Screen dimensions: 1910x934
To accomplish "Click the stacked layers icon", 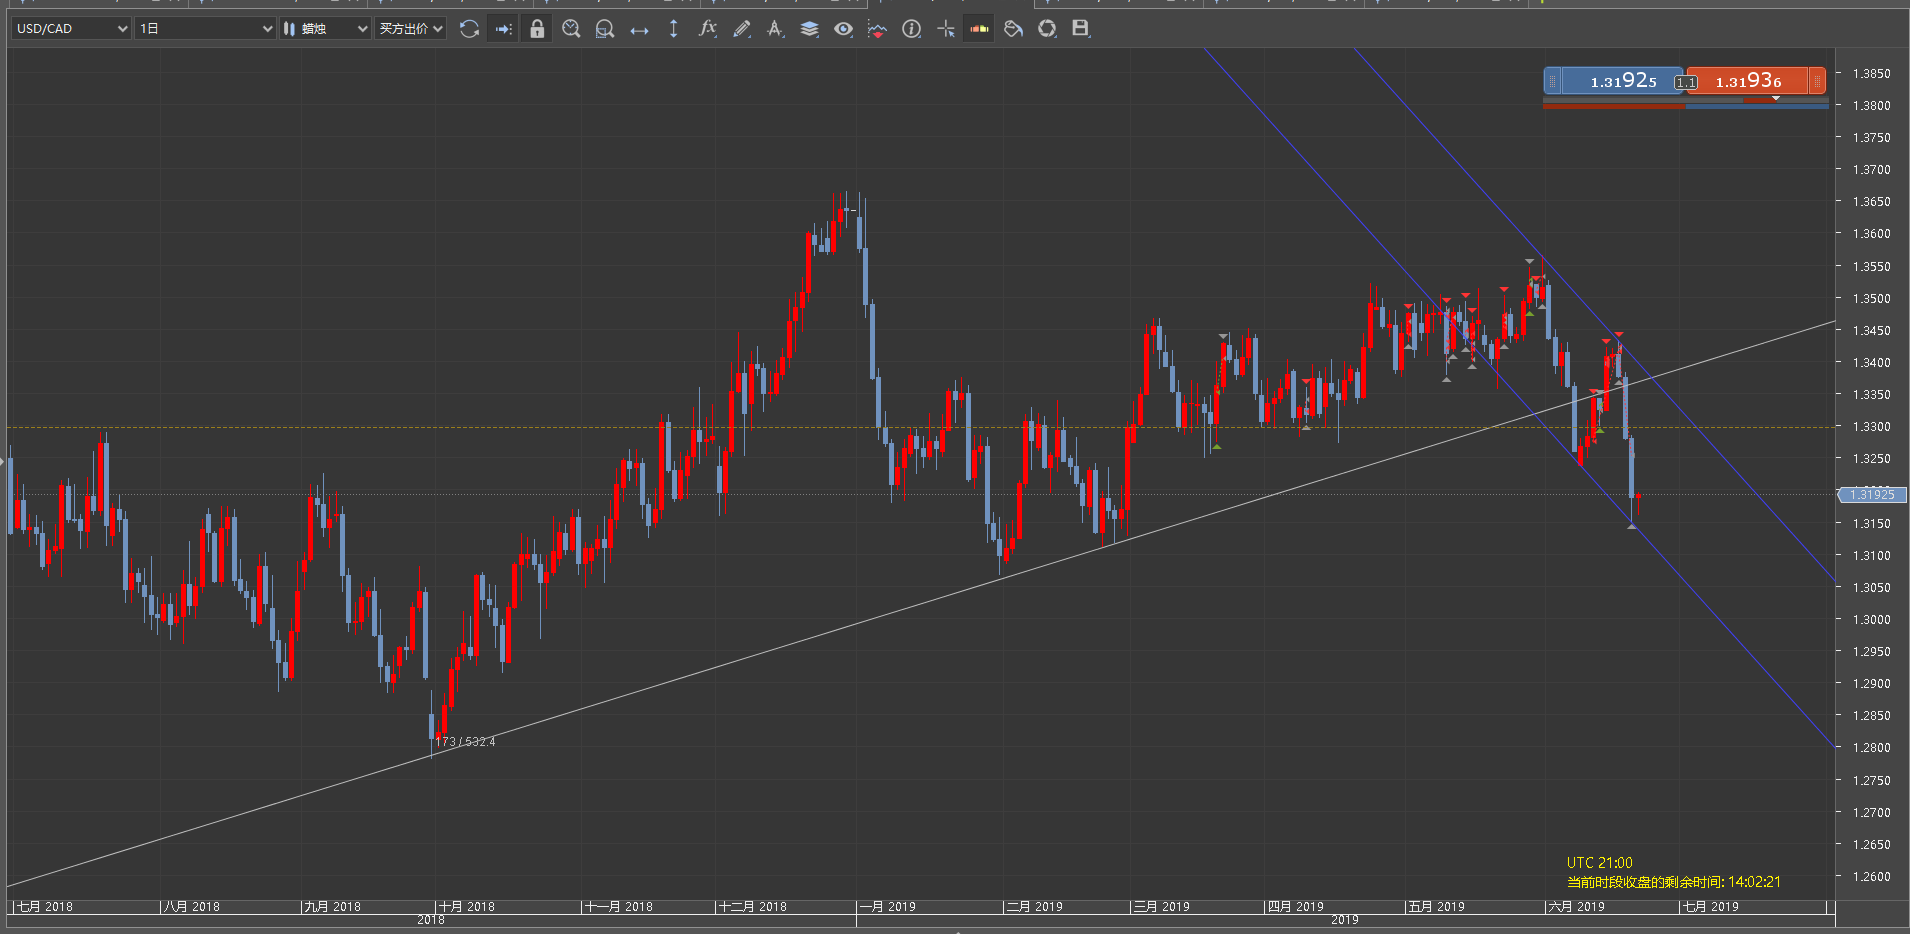I will pyautogui.click(x=810, y=29).
